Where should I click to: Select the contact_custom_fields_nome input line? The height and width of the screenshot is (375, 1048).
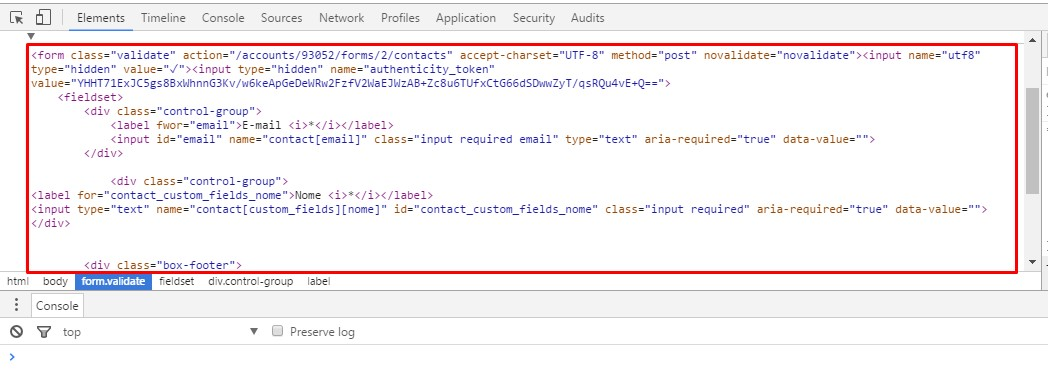(x=509, y=209)
